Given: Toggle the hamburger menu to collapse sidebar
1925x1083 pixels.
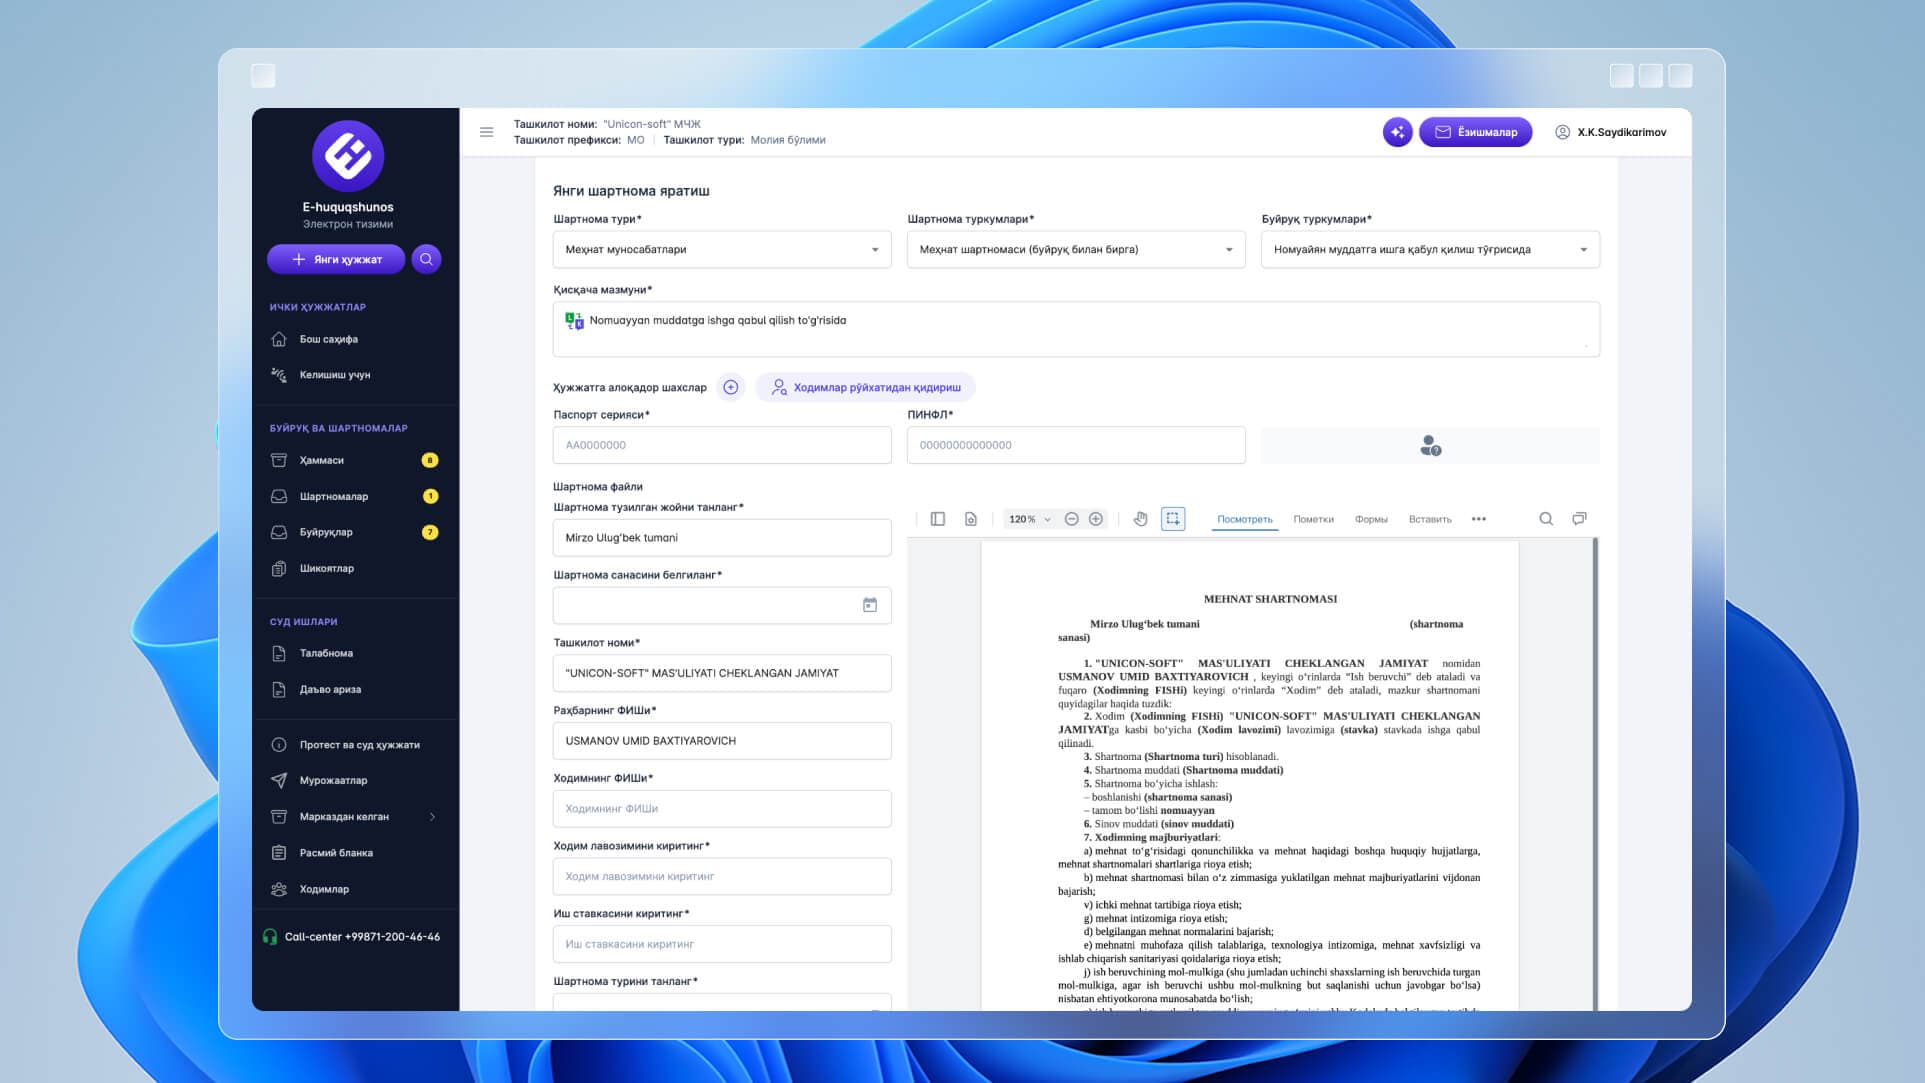Looking at the screenshot, I should click(x=487, y=132).
